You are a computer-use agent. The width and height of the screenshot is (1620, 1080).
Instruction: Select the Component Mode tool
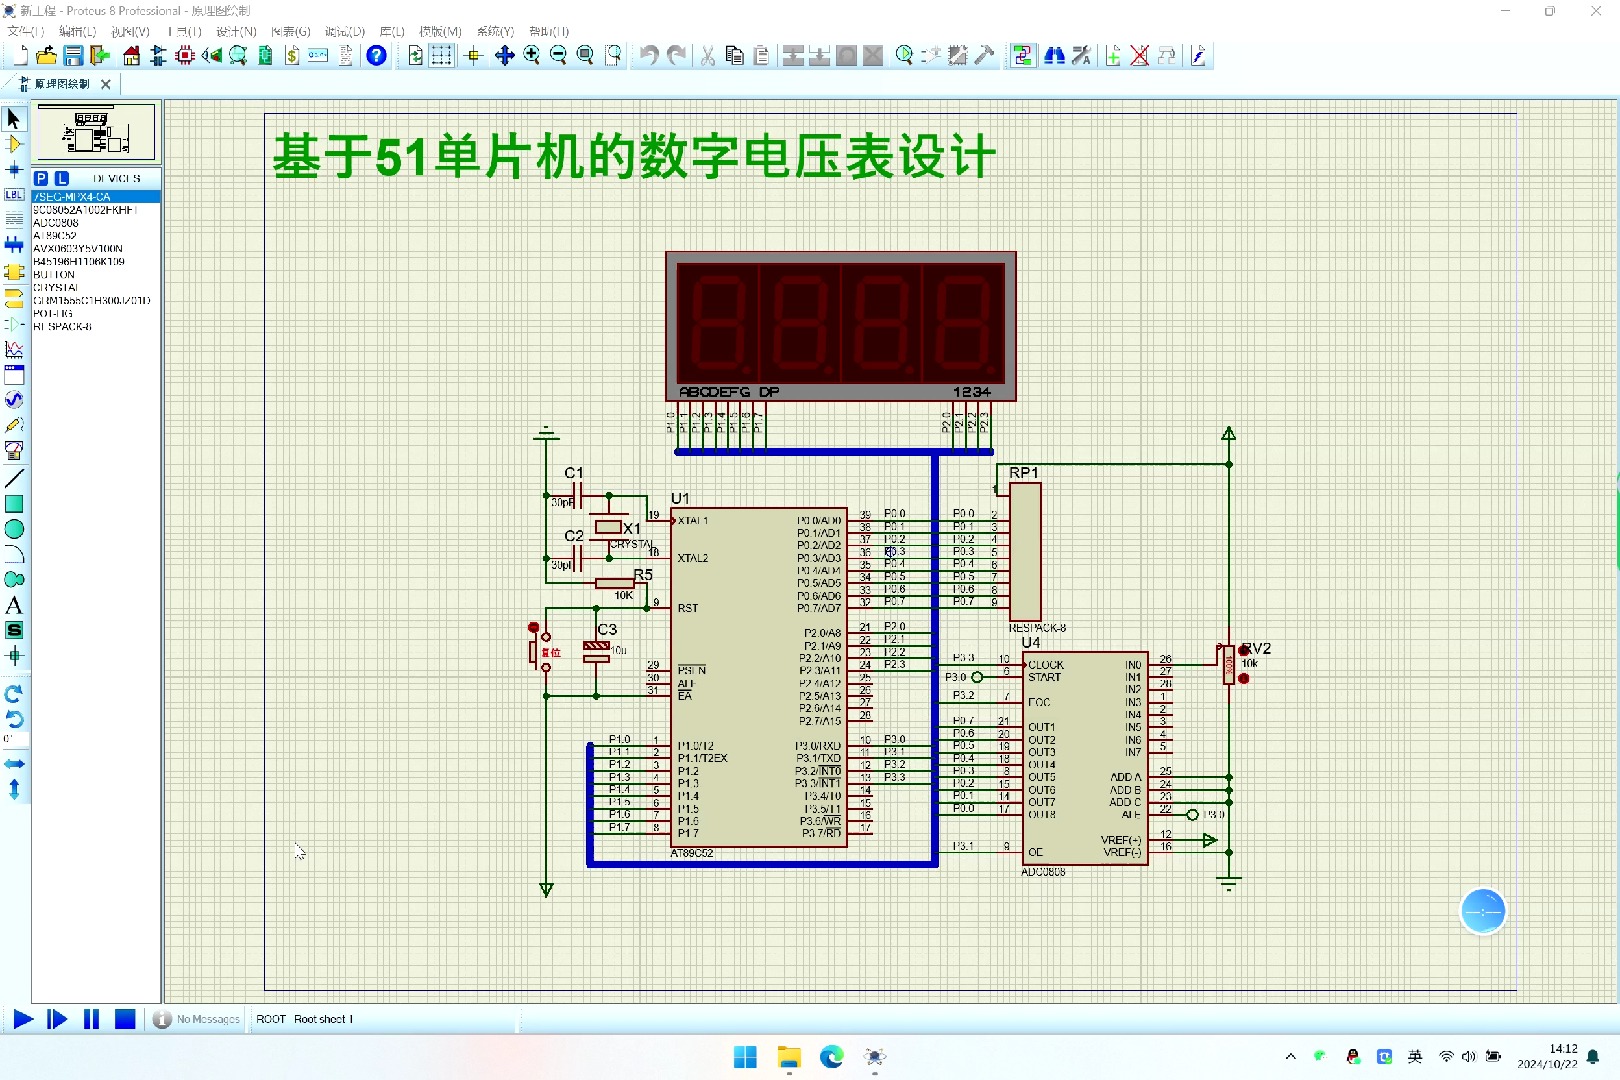point(14,144)
